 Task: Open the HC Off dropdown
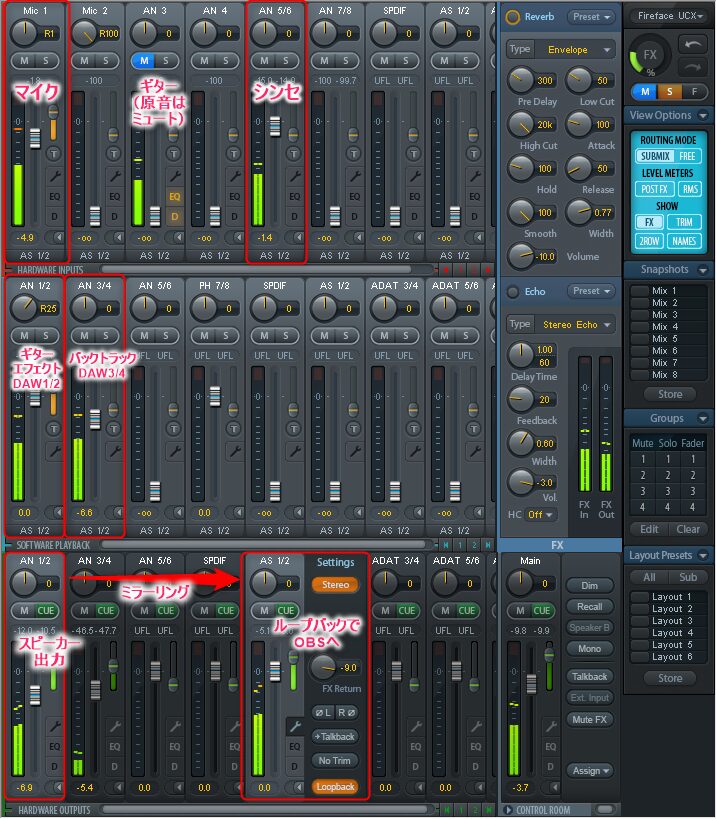[x=540, y=515]
